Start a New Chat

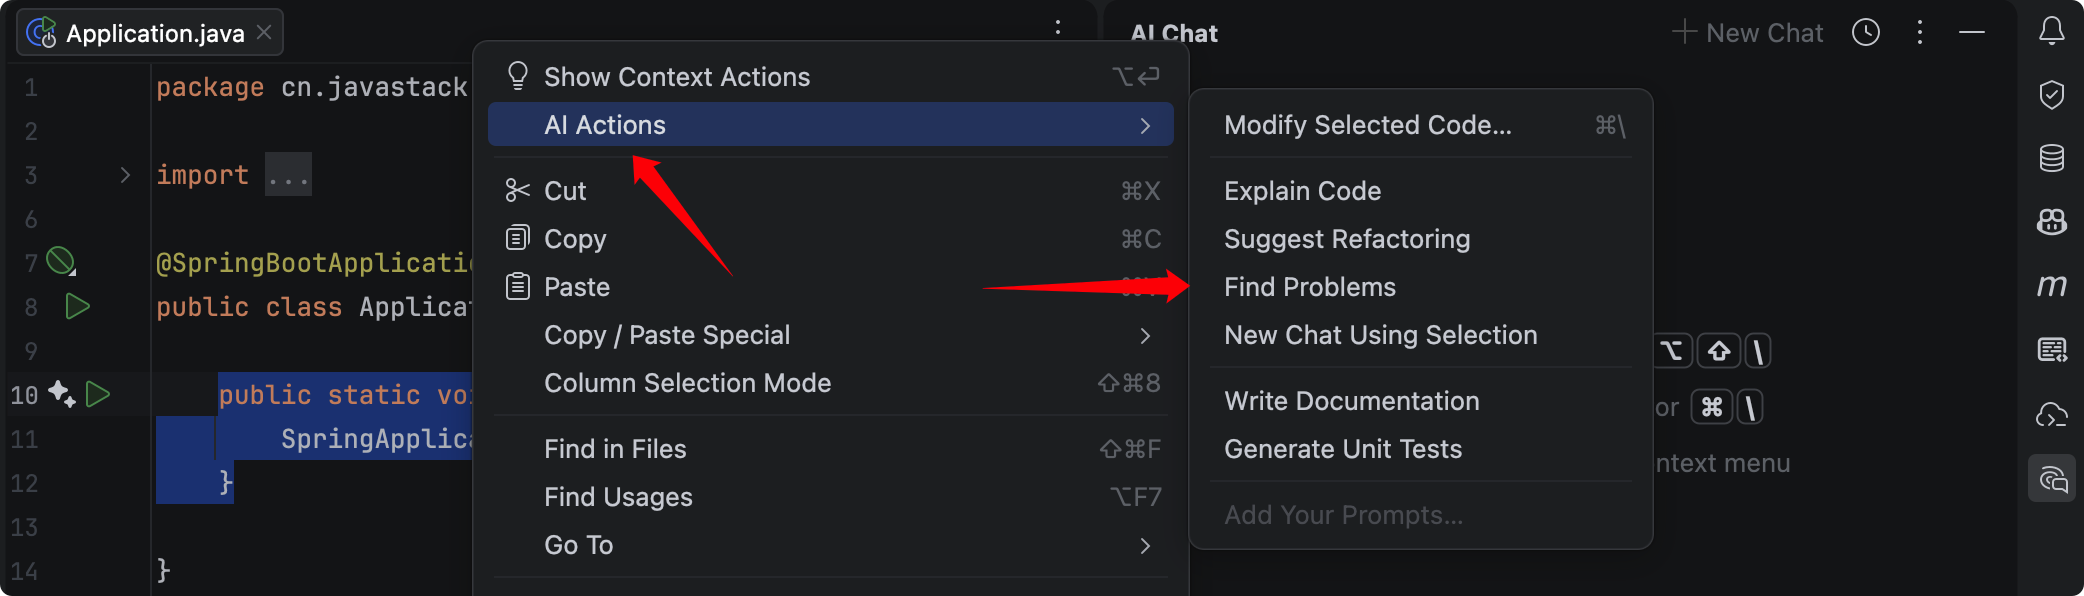tap(1748, 33)
